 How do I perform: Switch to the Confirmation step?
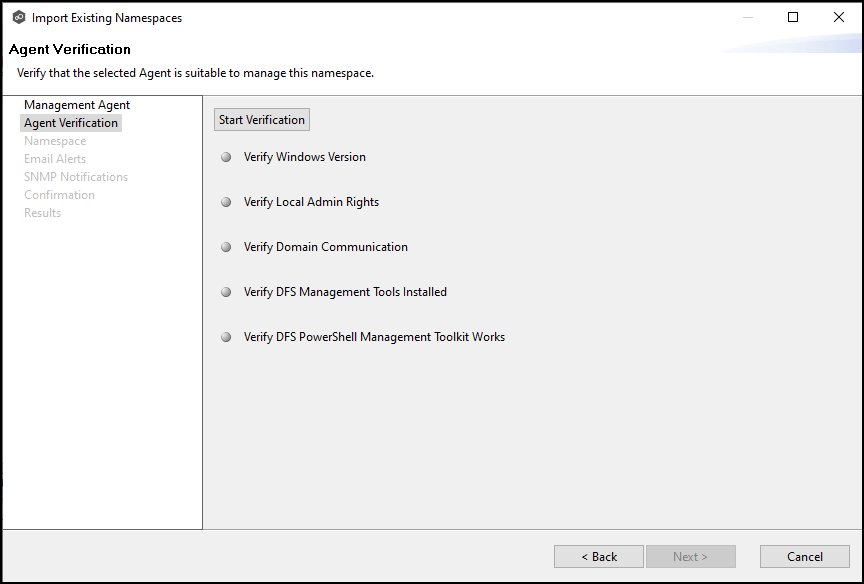[x=59, y=195]
